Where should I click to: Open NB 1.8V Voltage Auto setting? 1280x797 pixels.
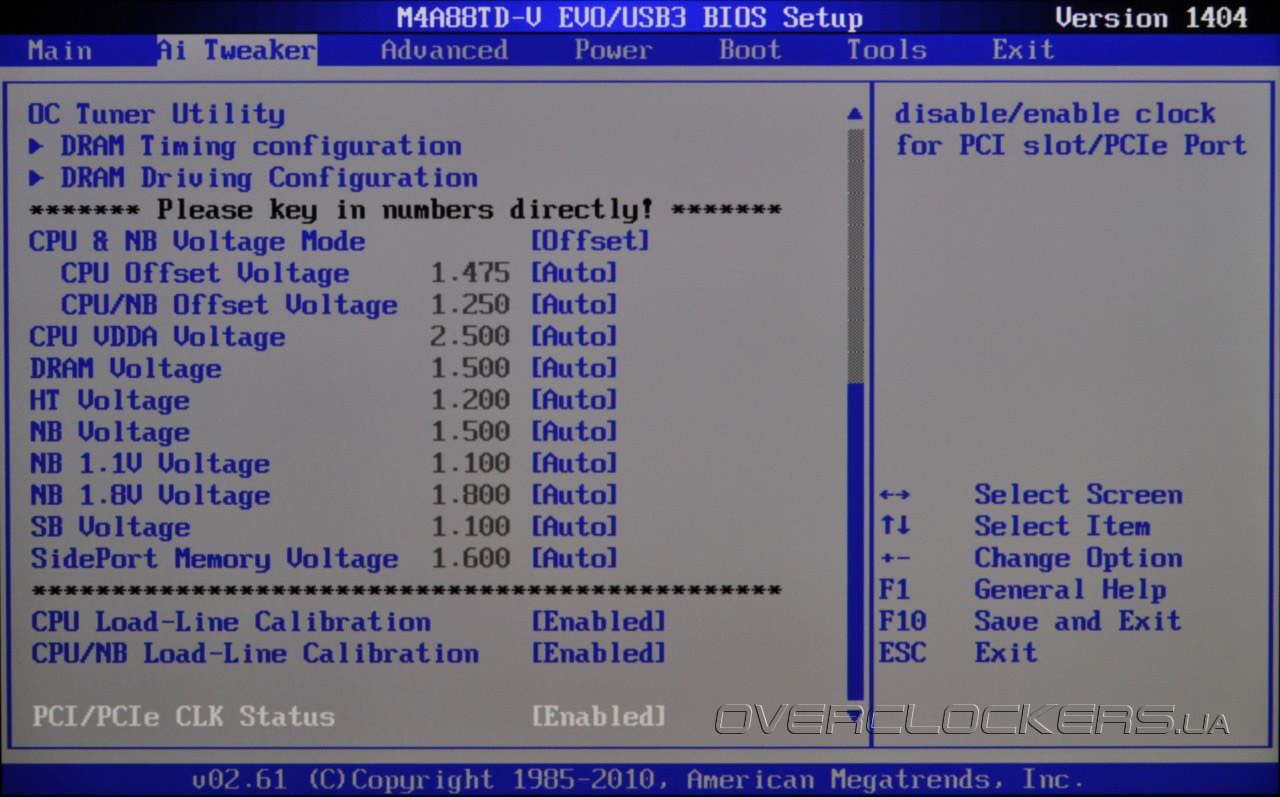click(574, 496)
